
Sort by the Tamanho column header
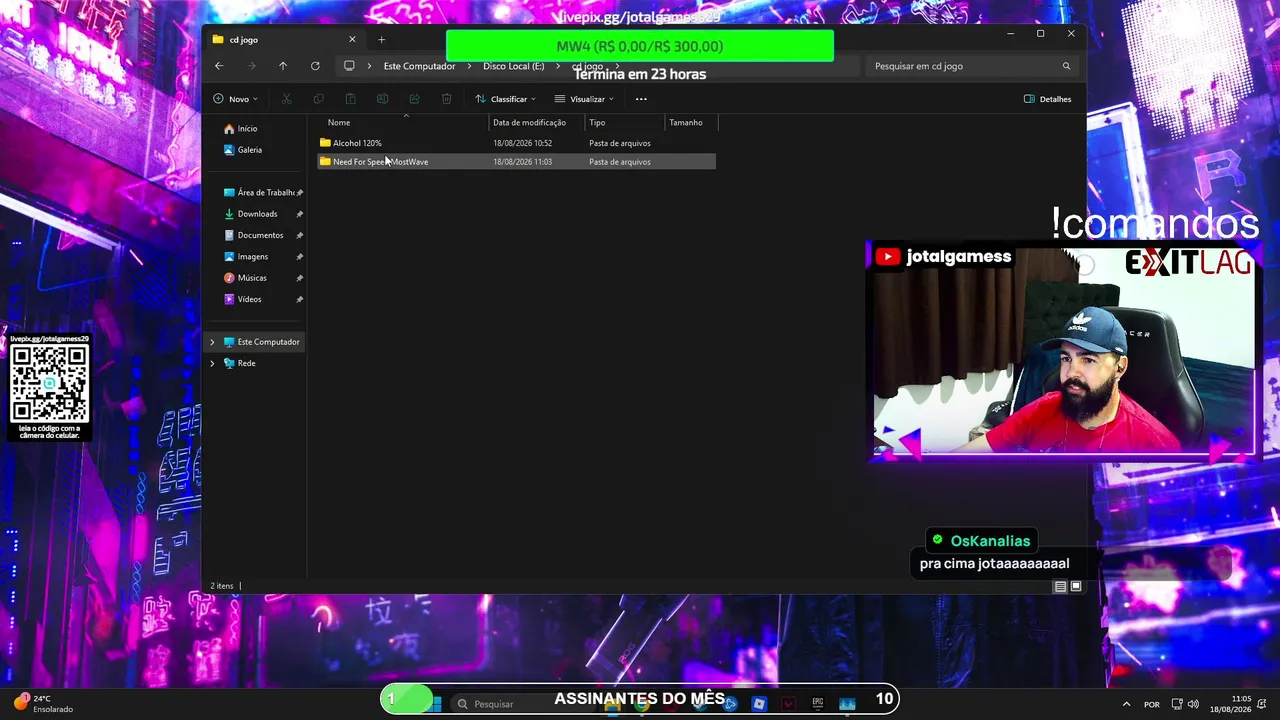point(691,122)
